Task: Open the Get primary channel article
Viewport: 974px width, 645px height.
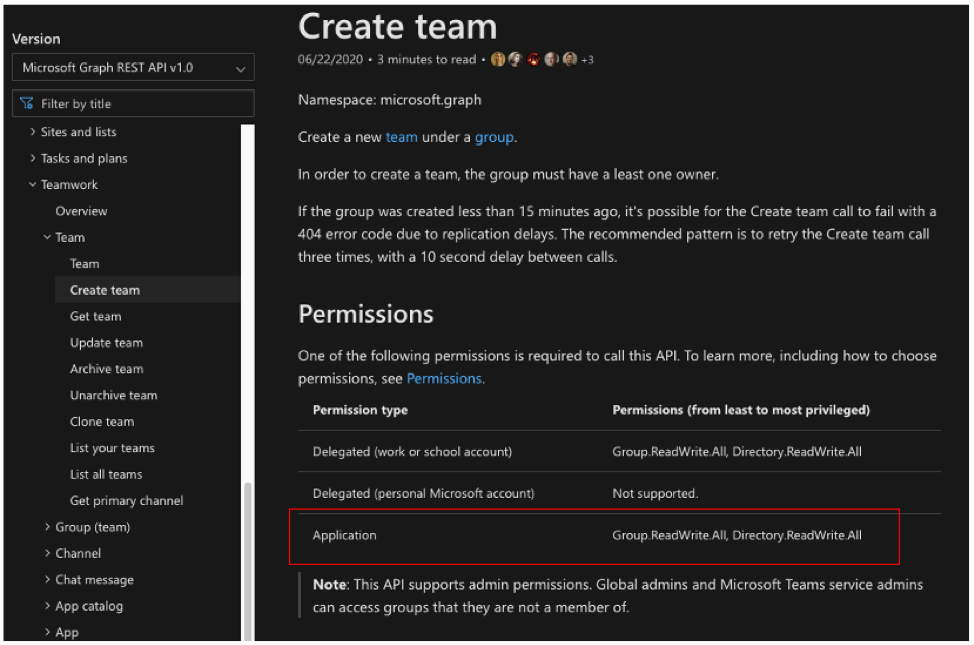Action: point(127,501)
